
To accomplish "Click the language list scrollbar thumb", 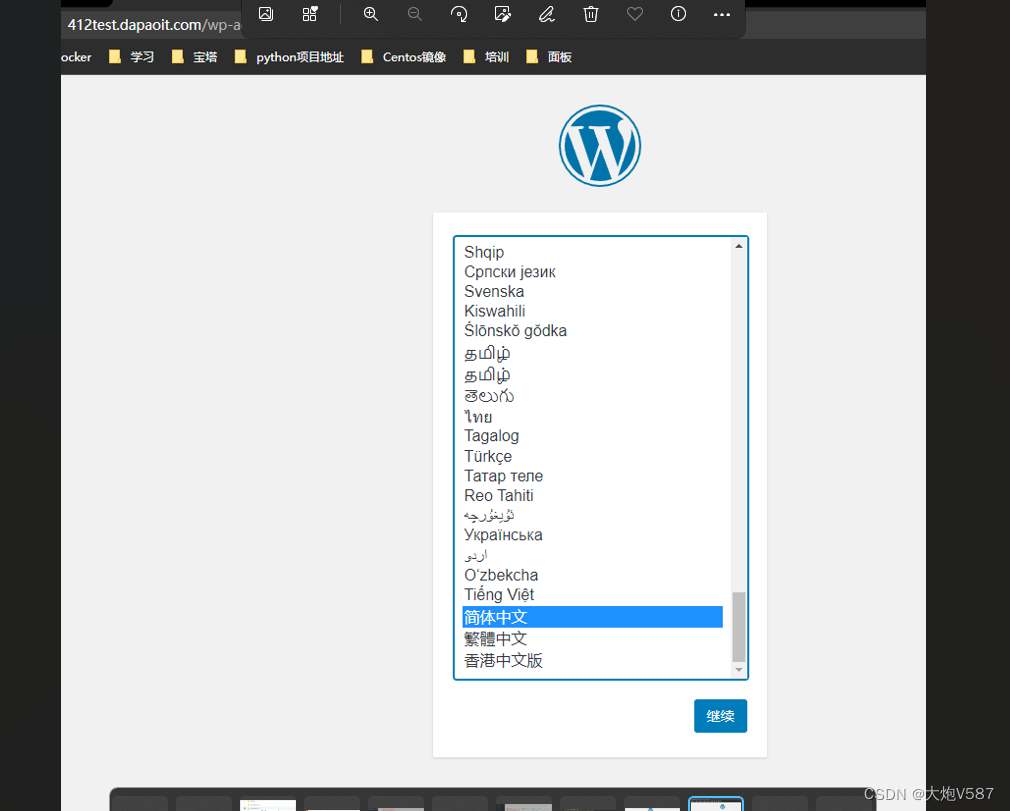I will click(739, 627).
